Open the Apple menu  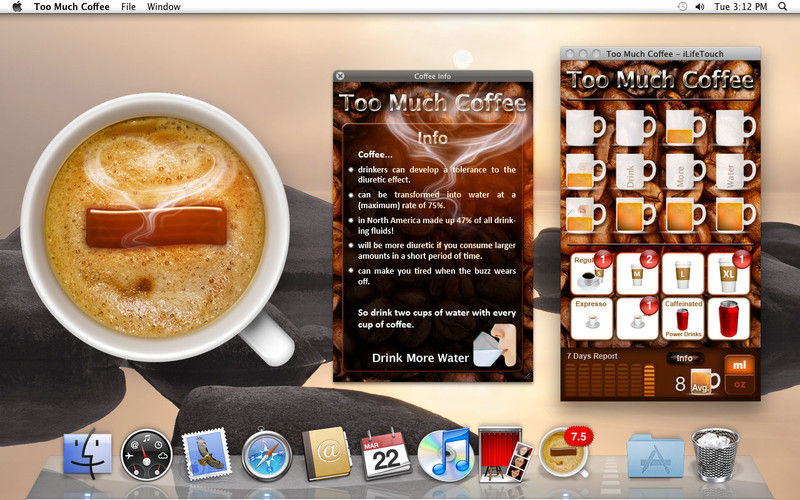17,7
